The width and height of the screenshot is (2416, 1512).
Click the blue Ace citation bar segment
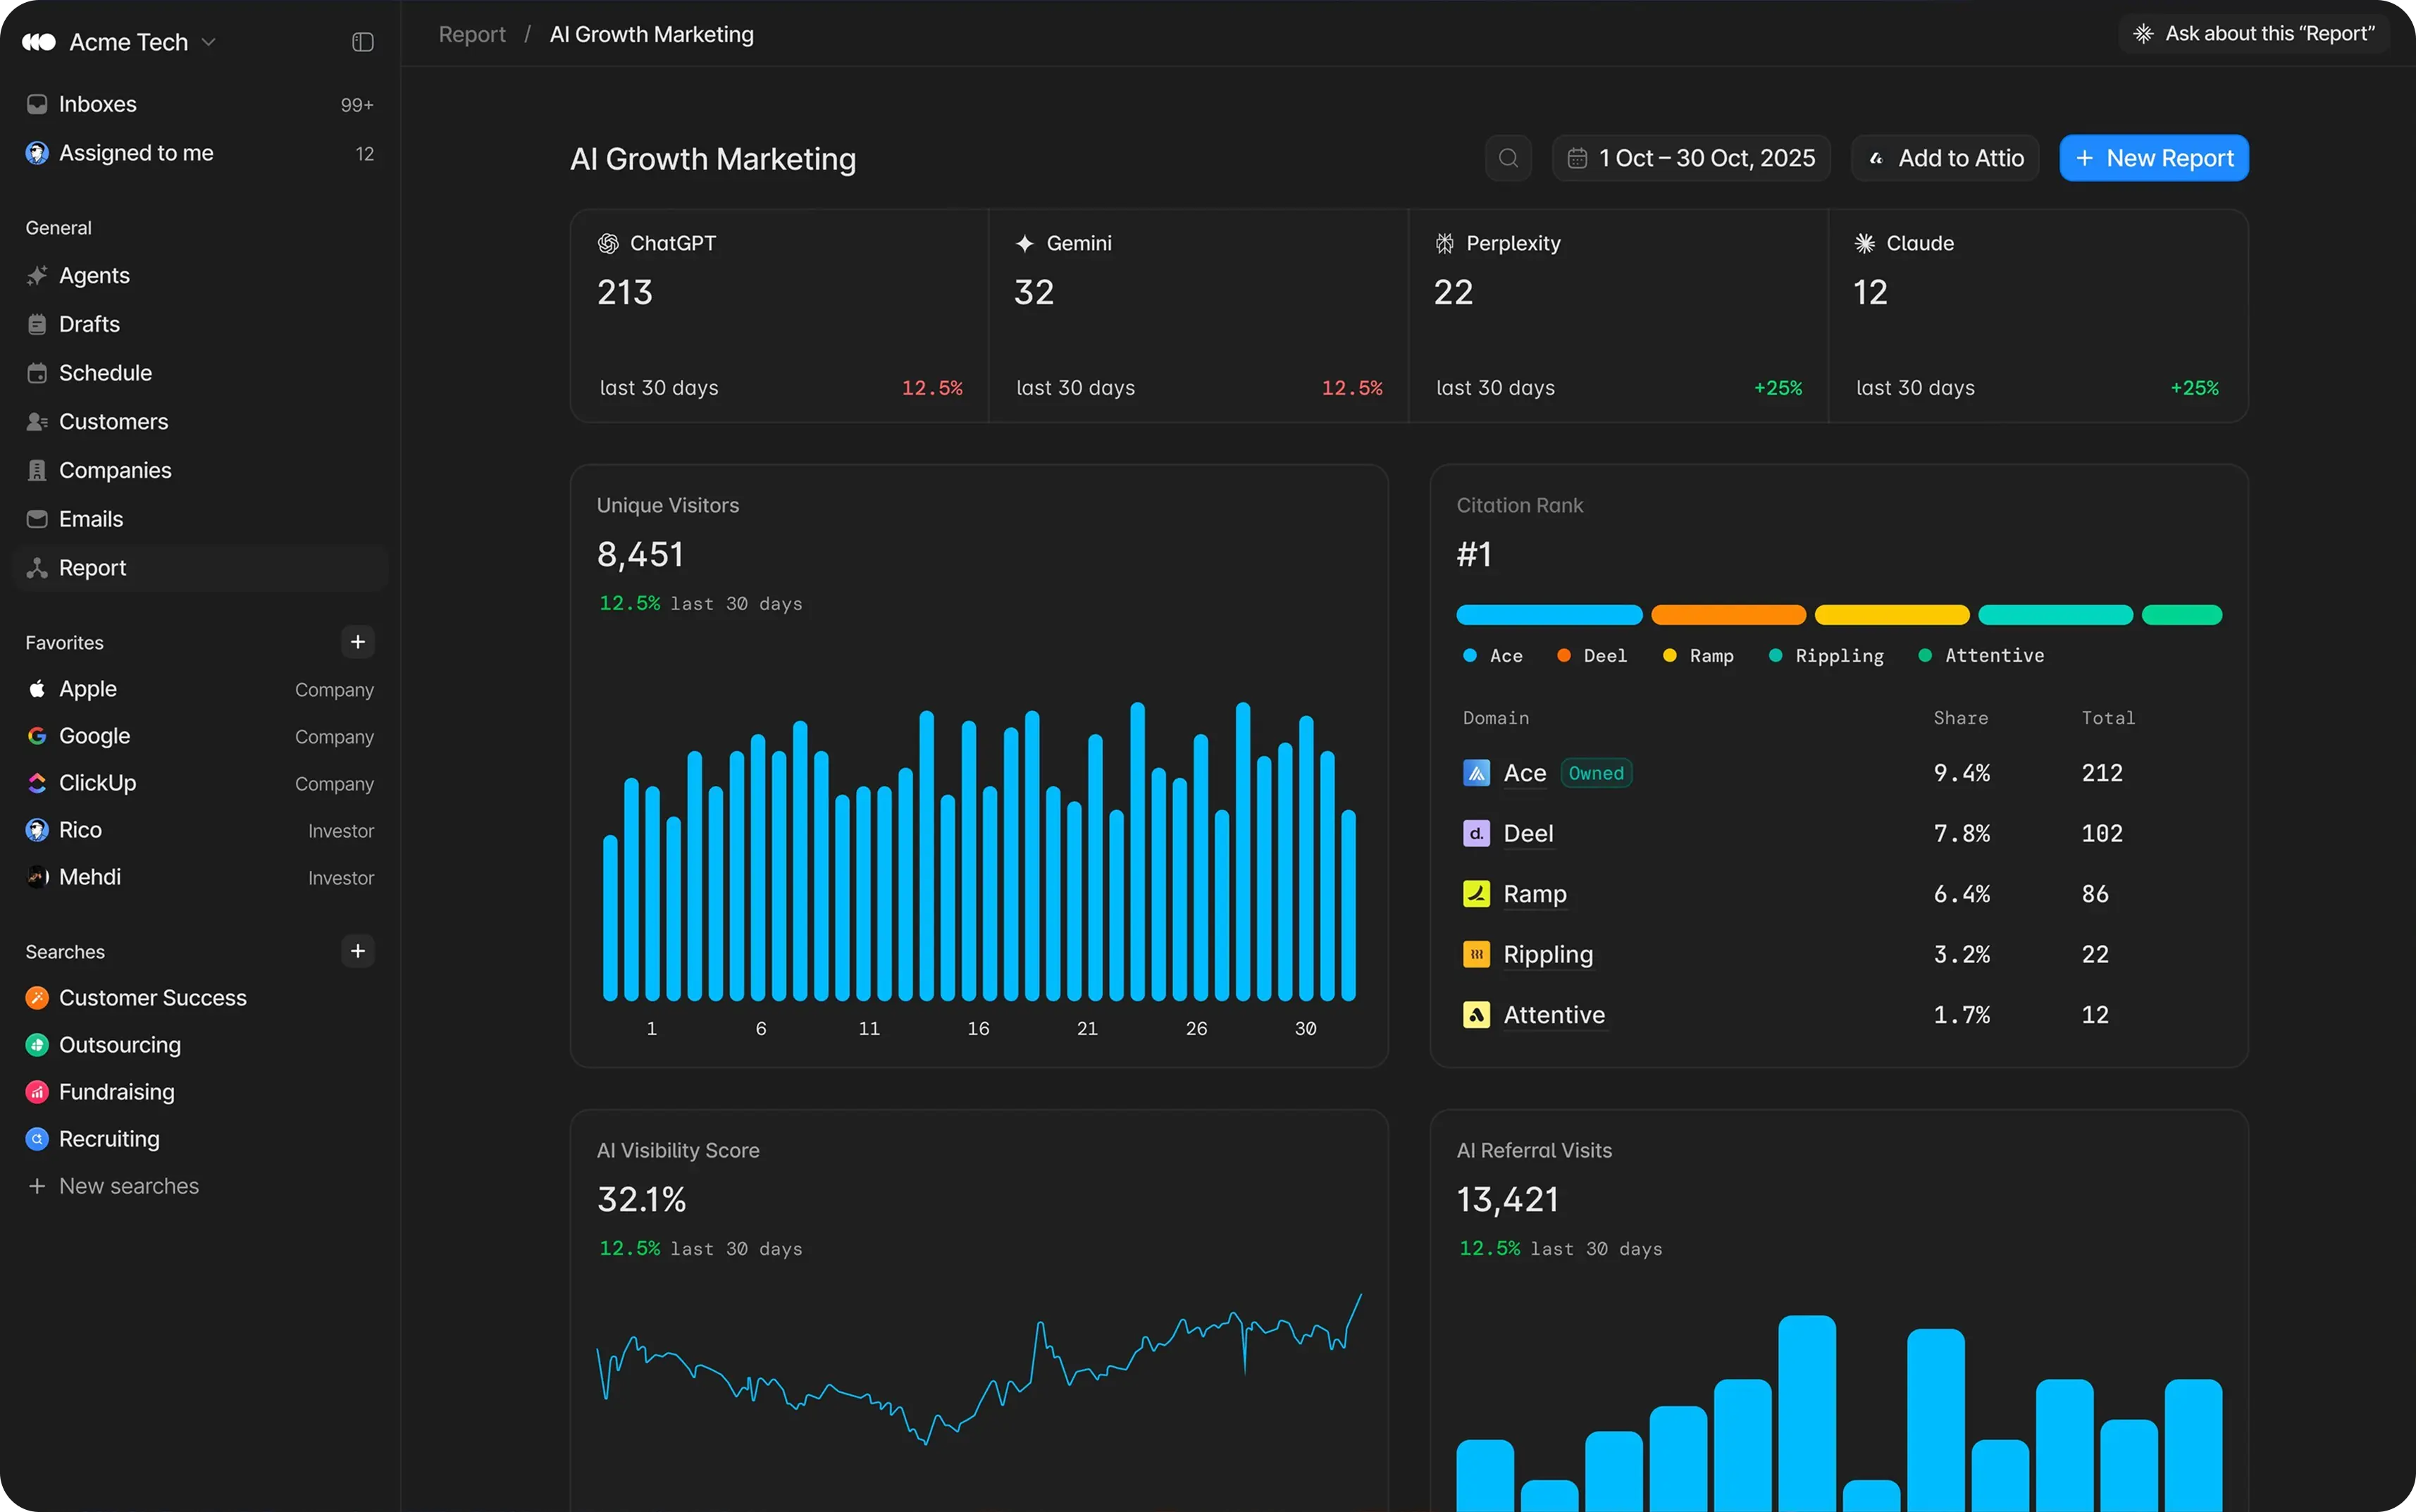click(1549, 615)
